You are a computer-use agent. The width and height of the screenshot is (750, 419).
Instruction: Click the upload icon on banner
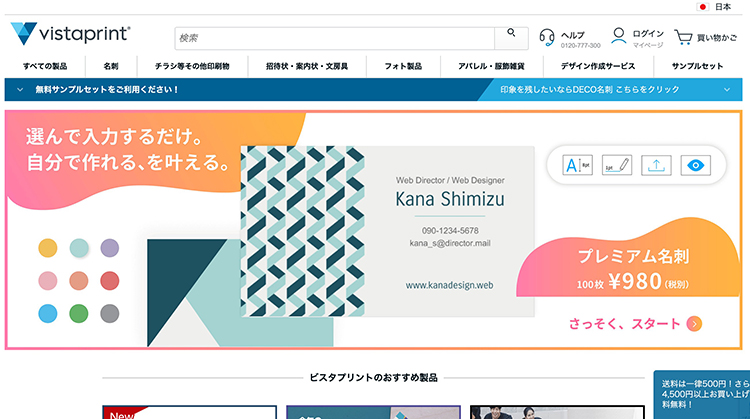pos(656,165)
